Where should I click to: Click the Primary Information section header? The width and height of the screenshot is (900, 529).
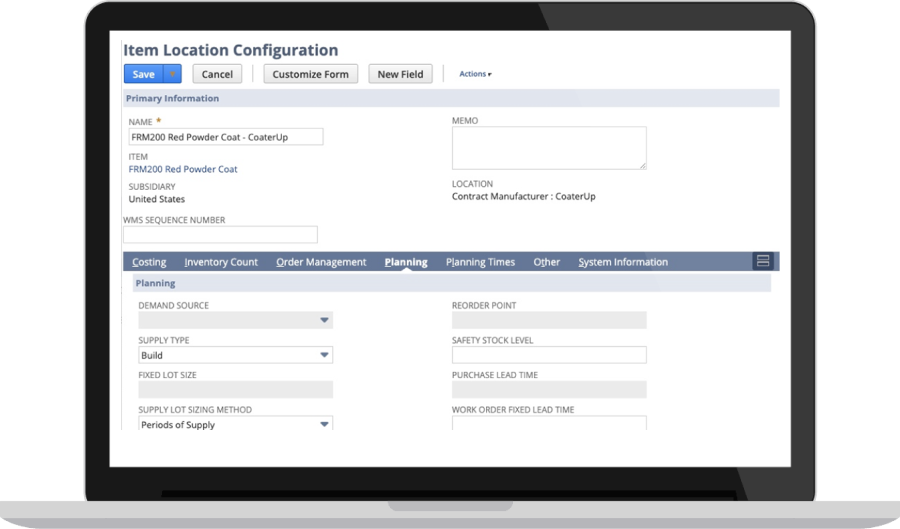[451, 98]
